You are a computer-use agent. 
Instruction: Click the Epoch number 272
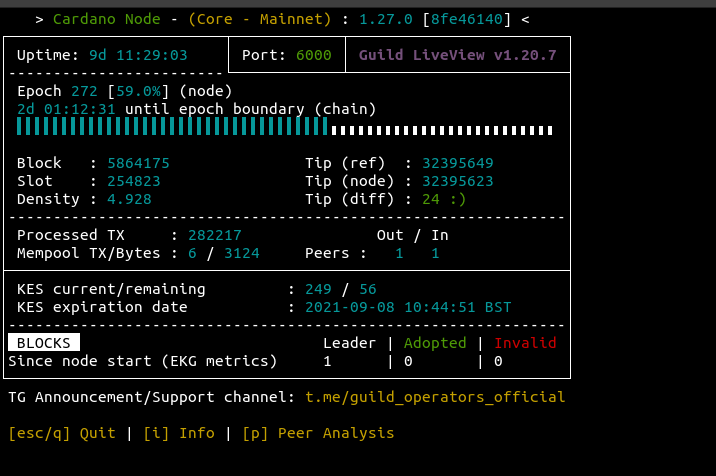click(x=84, y=91)
